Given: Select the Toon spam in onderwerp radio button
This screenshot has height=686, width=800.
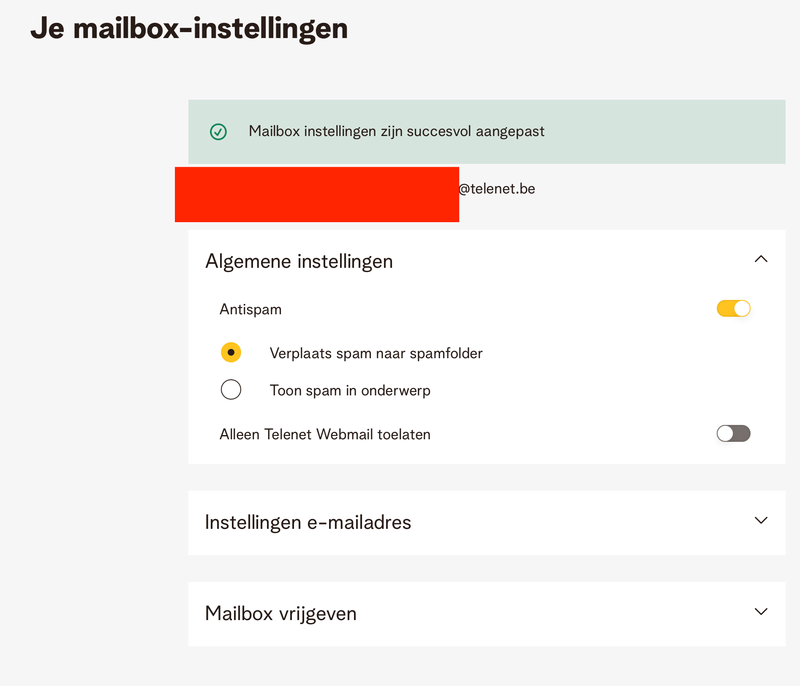Looking at the screenshot, I should tap(231, 390).
